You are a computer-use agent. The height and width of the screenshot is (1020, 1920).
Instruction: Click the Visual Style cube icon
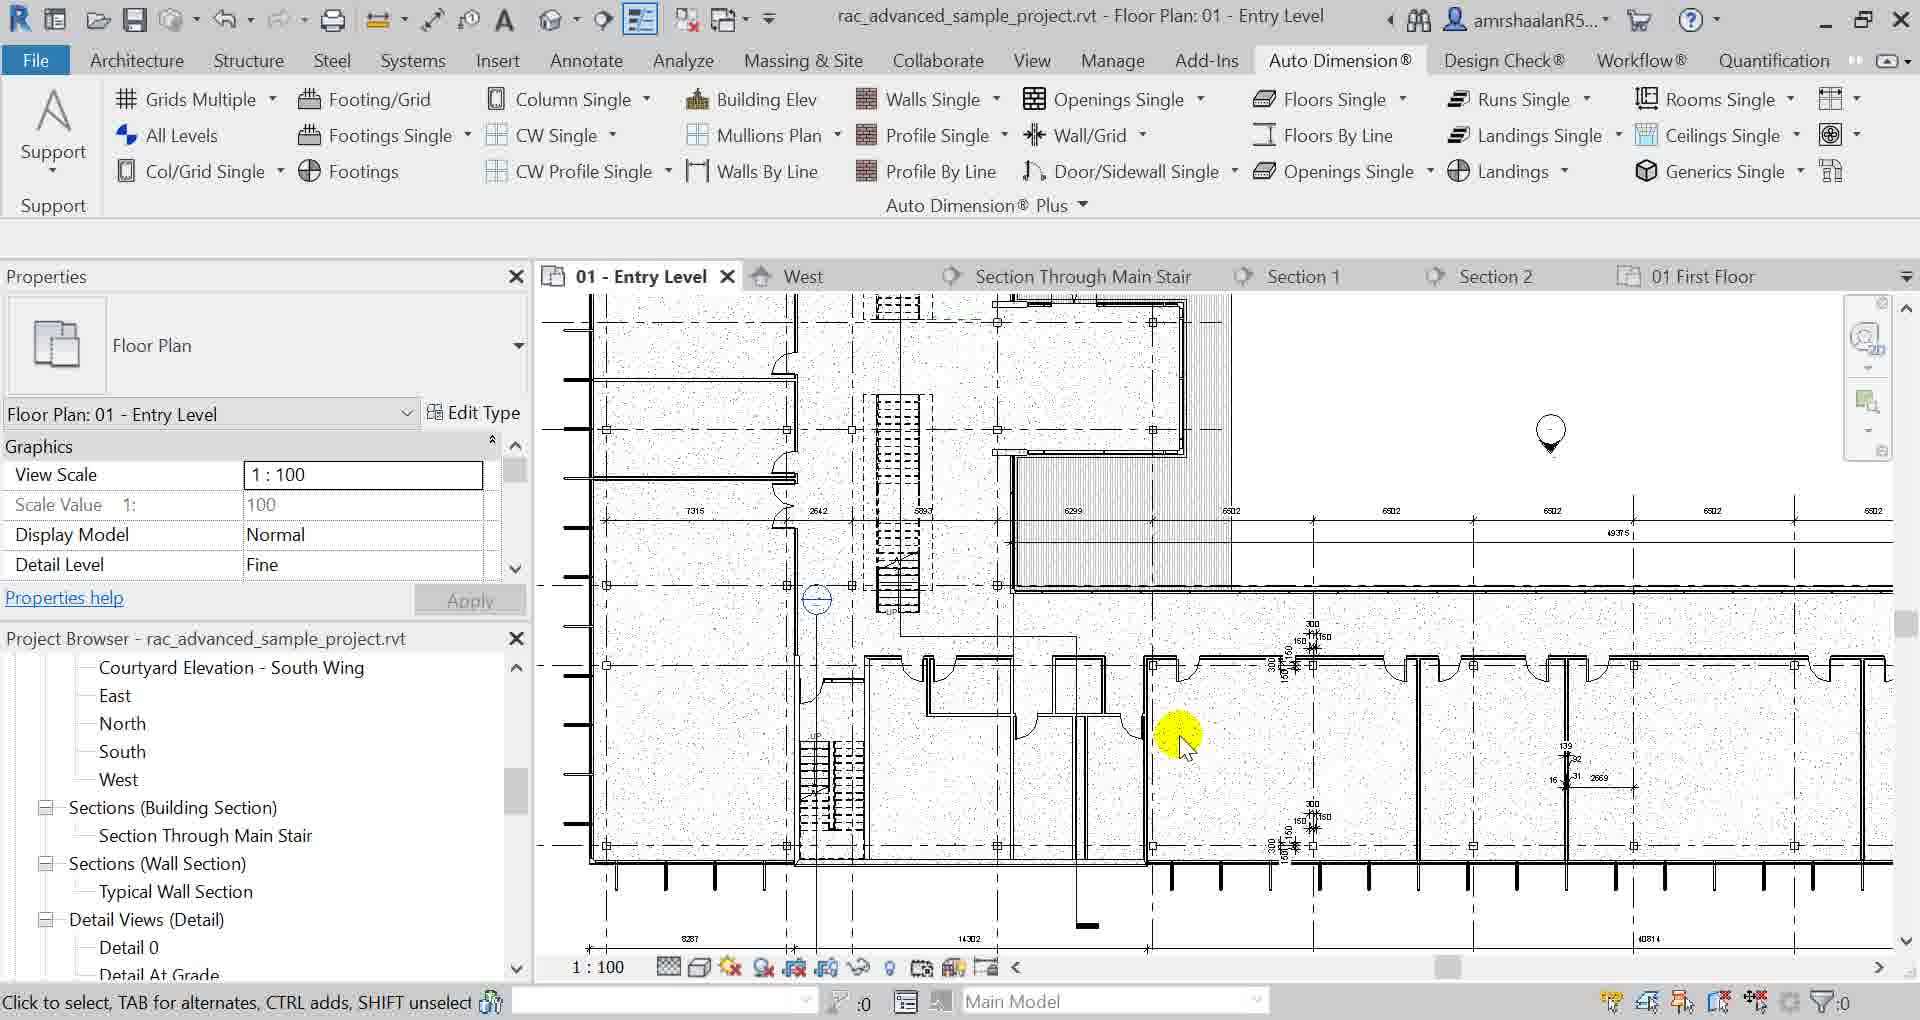coord(699,967)
